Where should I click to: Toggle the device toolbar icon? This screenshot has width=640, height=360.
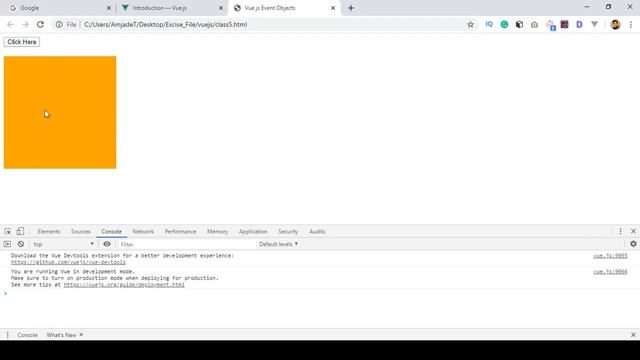(20, 231)
